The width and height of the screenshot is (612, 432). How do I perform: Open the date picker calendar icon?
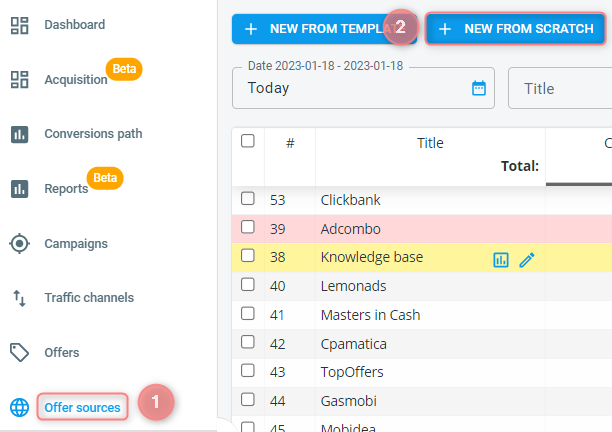pyautogui.click(x=479, y=88)
